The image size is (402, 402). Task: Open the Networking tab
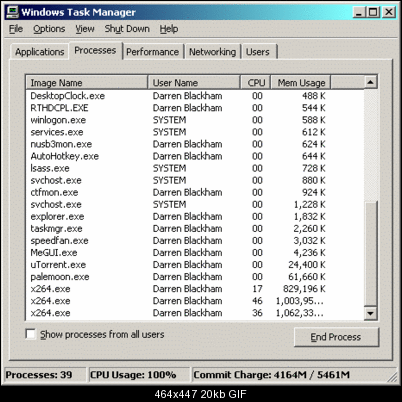212,52
